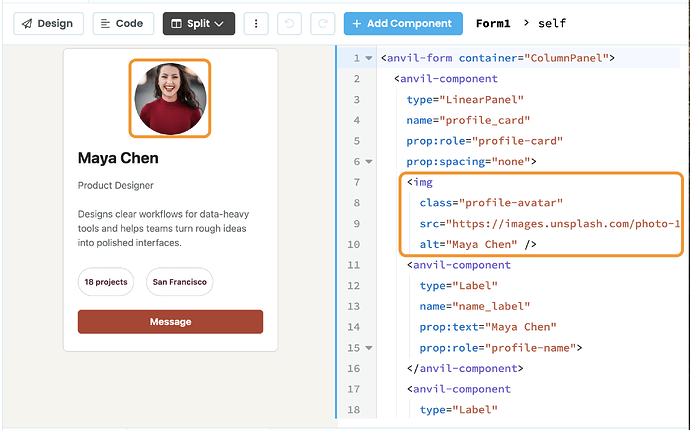The image size is (690, 430).
Task: Click the Message button in preview
Action: (x=170, y=322)
